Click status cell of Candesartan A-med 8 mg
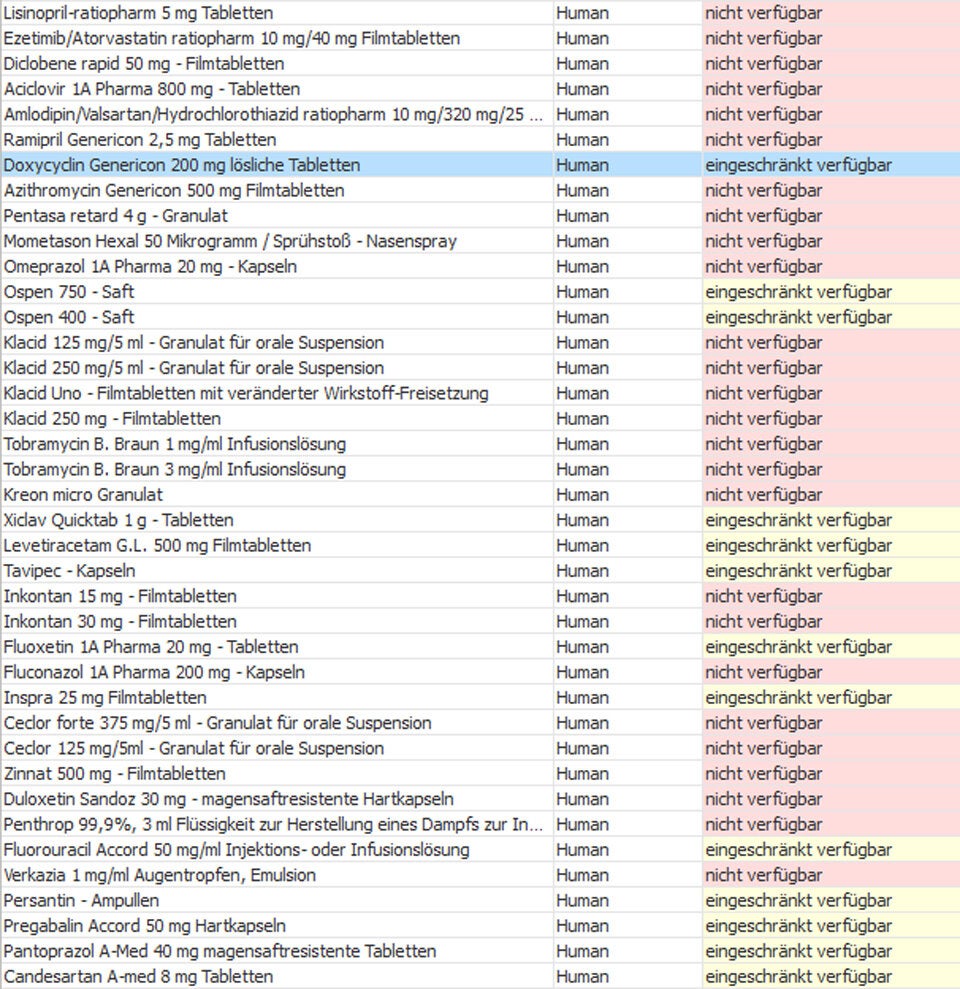 click(x=798, y=976)
